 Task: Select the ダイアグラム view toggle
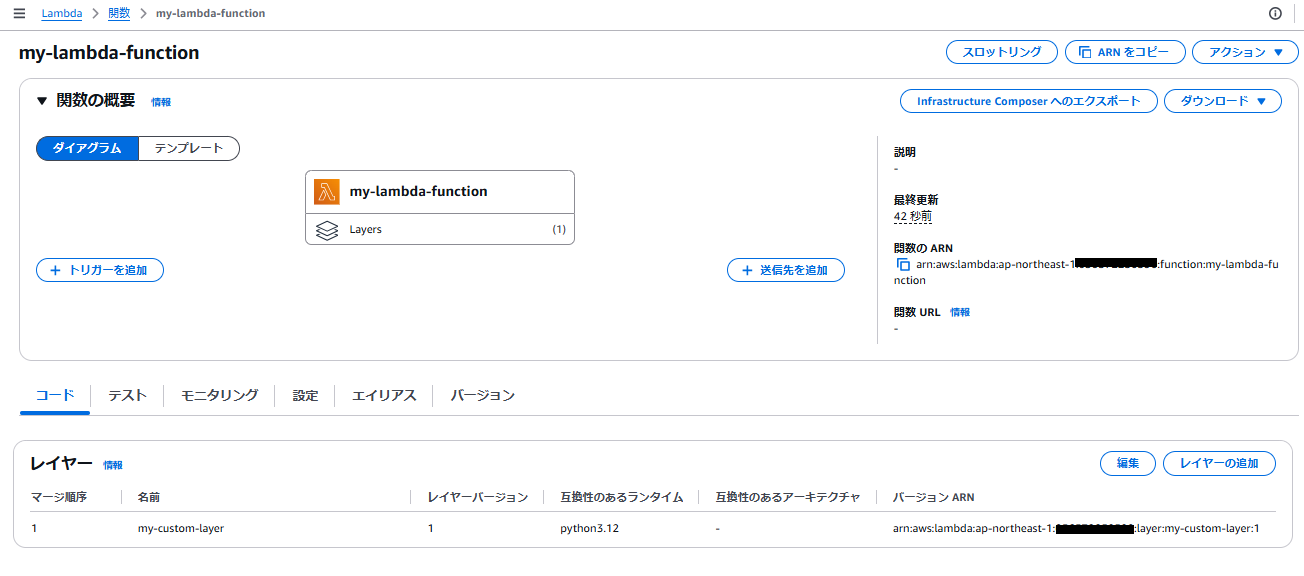87,148
